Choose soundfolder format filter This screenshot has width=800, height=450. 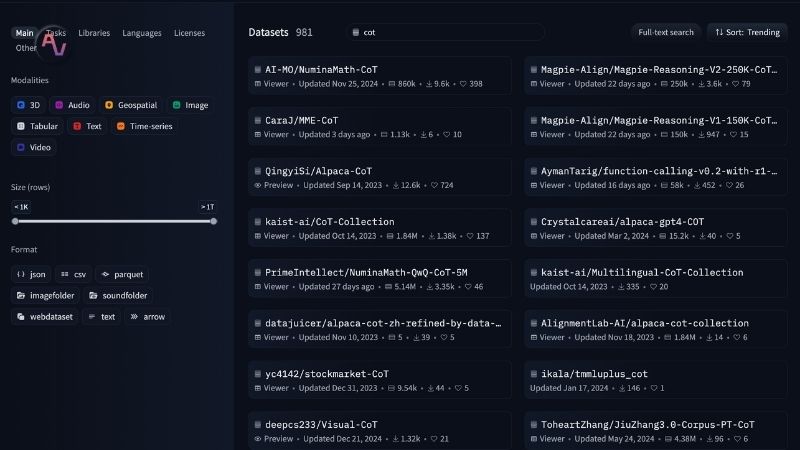pos(118,295)
